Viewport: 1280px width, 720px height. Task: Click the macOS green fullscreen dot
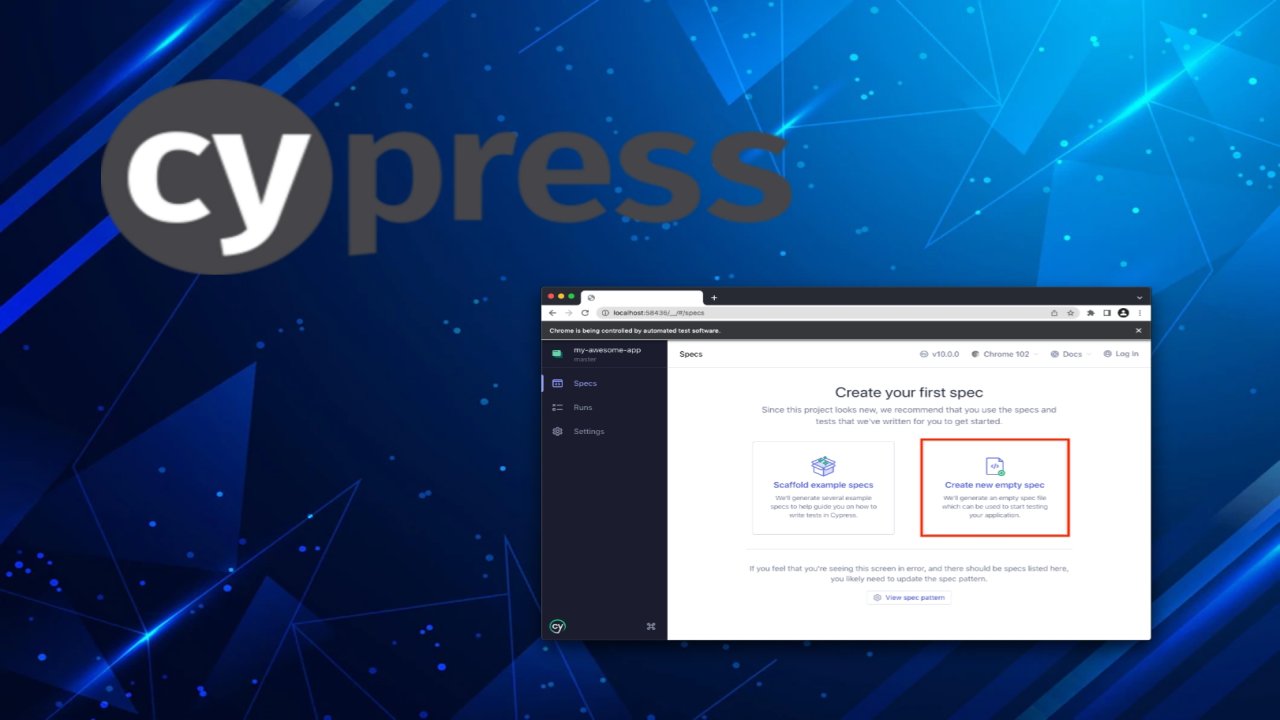point(571,296)
